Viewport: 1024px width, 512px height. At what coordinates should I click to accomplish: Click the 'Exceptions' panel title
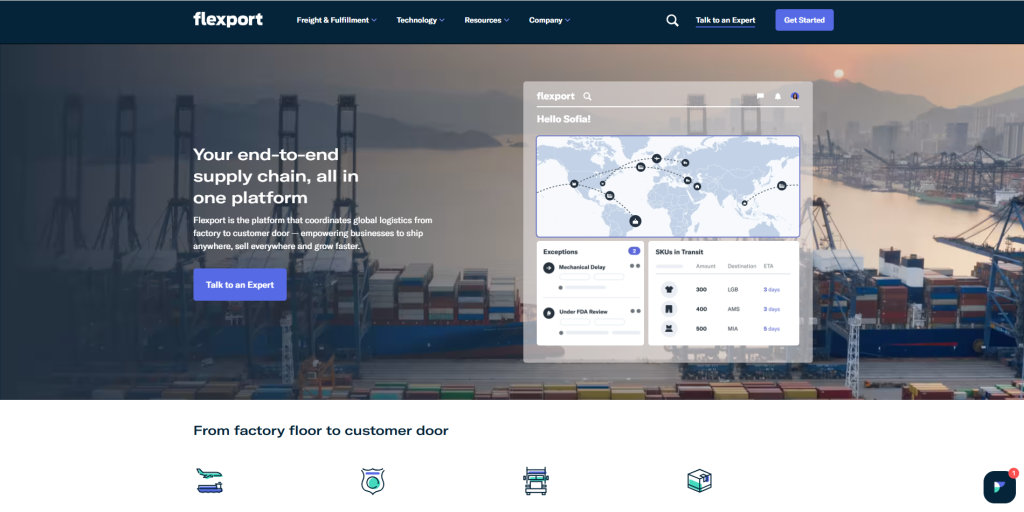[x=560, y=251]
